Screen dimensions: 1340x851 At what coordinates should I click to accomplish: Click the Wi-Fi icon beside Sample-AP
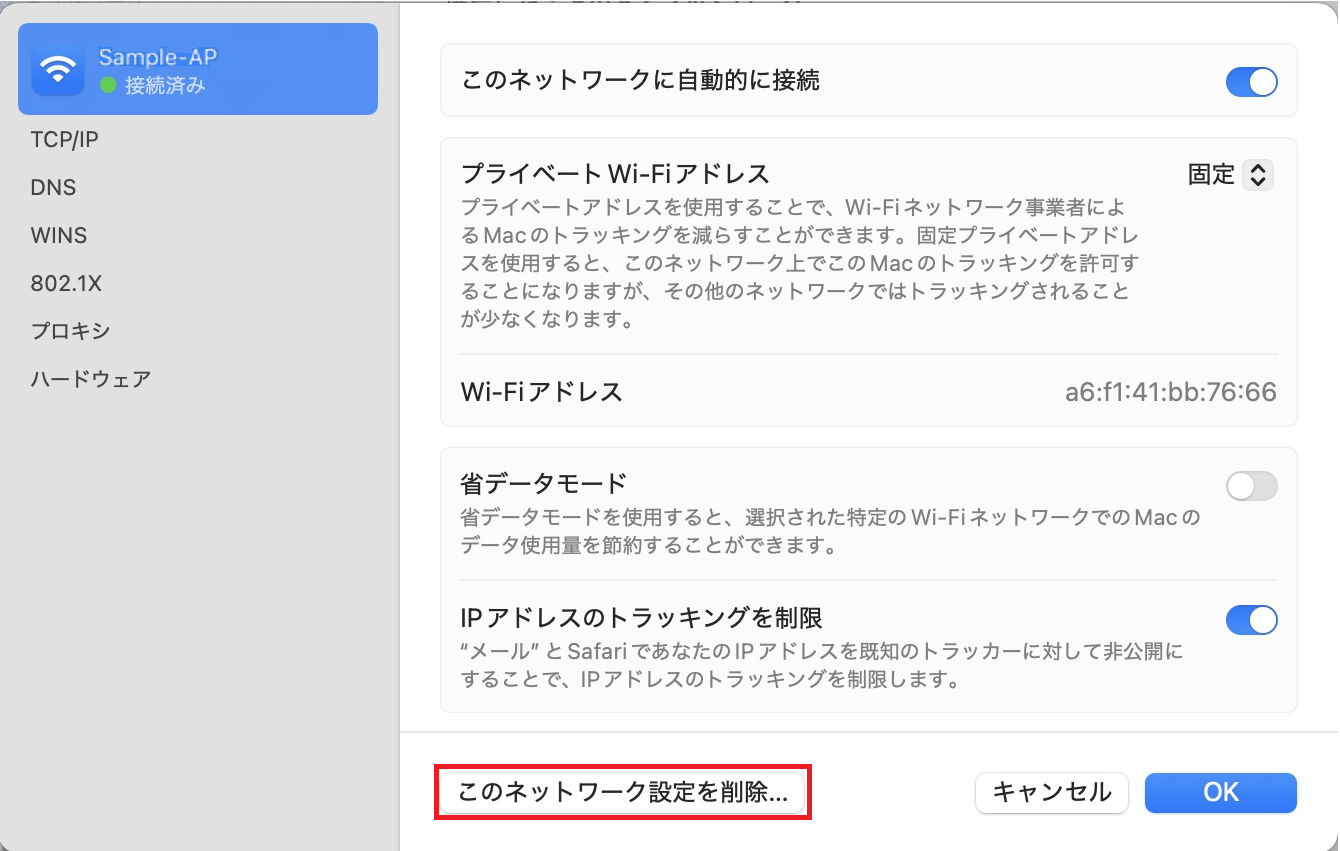coord(58,69)
